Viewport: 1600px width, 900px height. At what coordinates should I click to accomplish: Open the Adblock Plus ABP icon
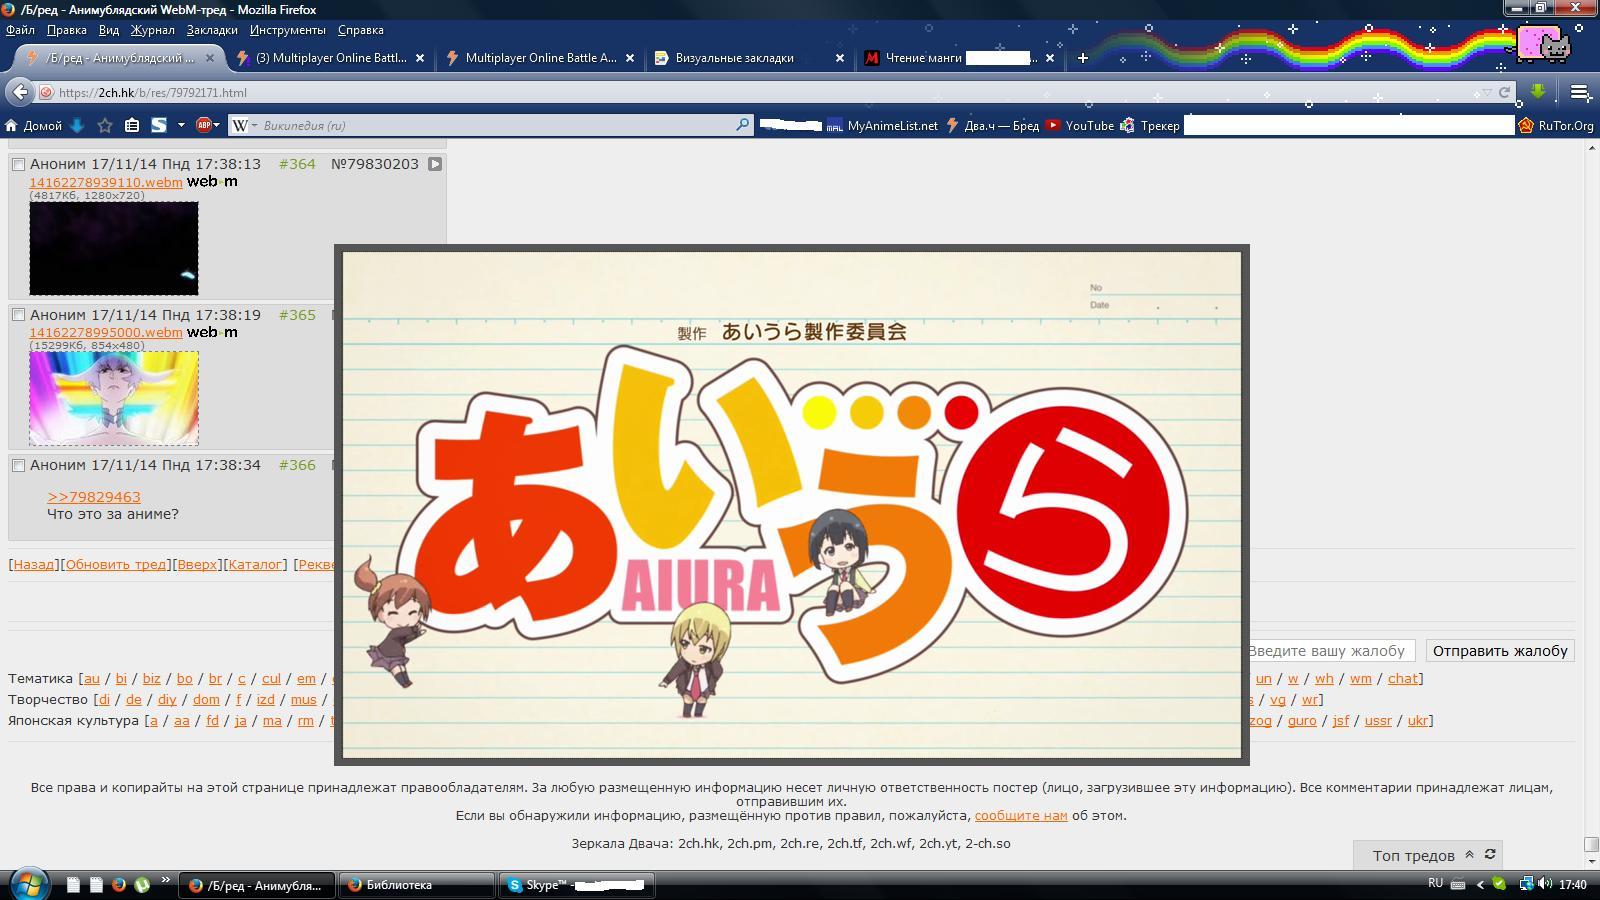(x=203, y=125)
